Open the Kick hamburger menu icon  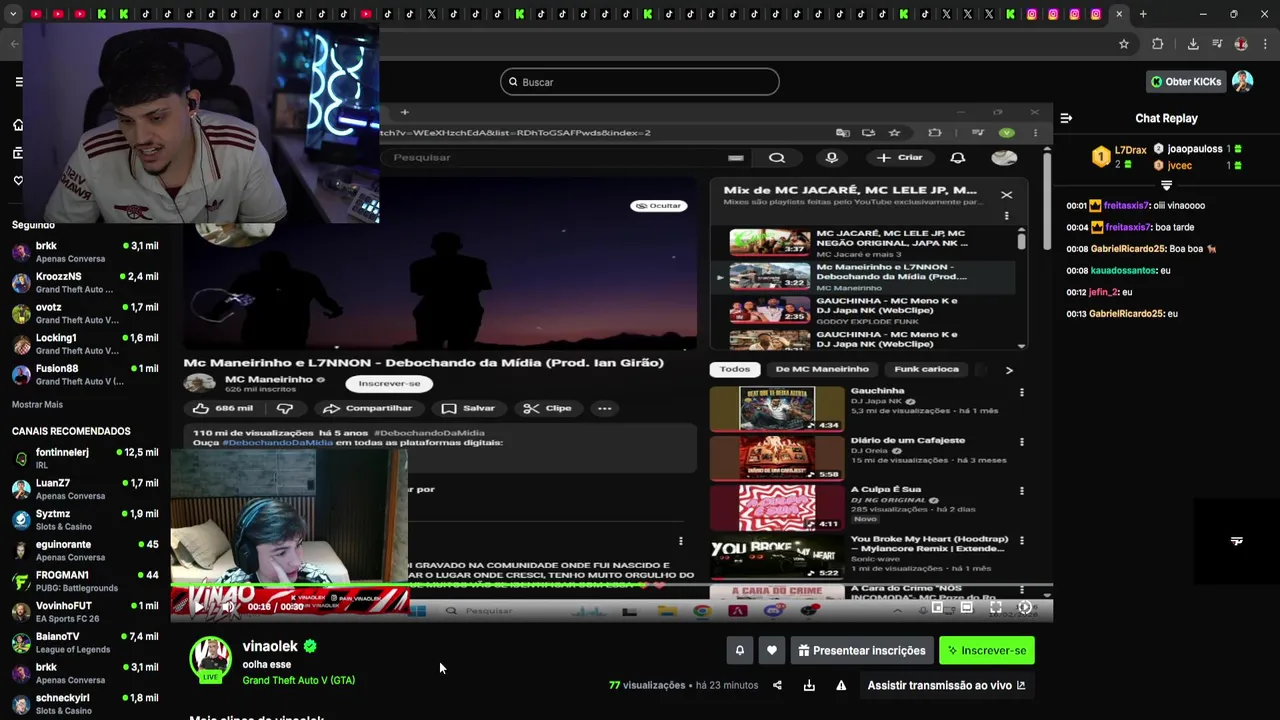click(18, 82)
